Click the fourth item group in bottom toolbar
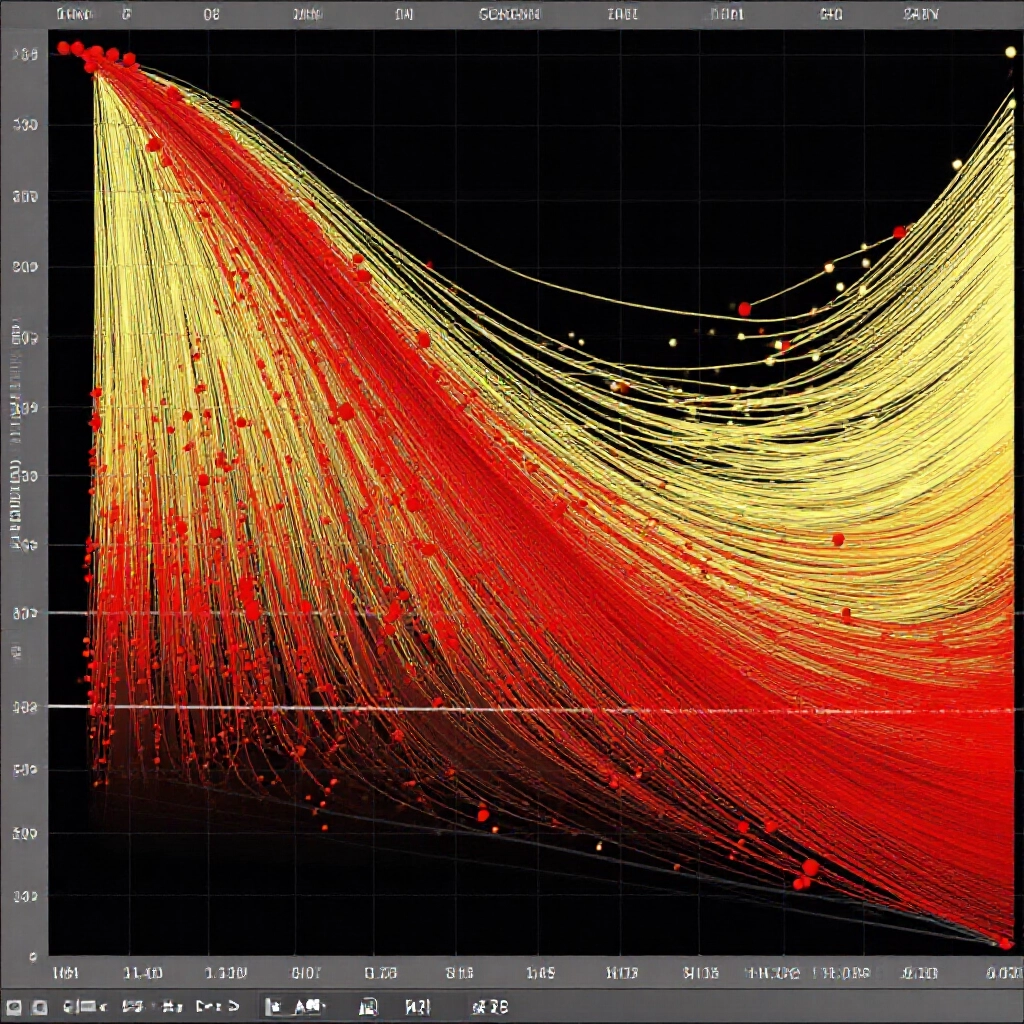 171,1007
